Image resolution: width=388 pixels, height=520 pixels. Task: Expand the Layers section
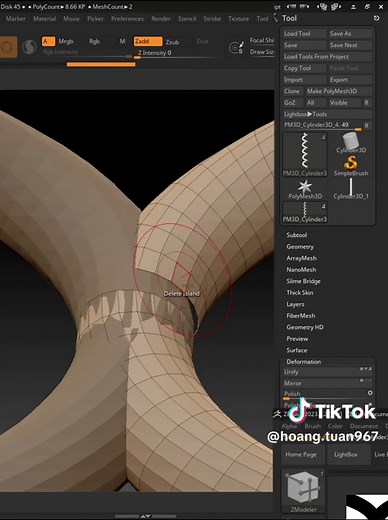(295, 304)
